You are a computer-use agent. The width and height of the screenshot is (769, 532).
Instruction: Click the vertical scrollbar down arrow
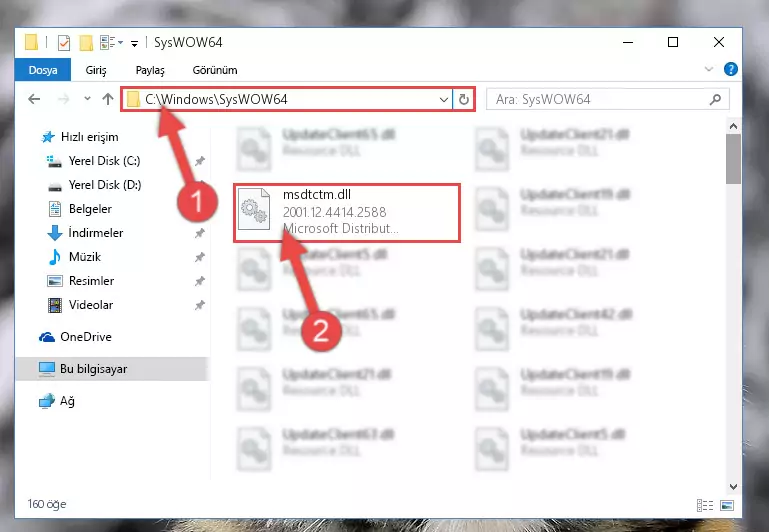(733, 487)
